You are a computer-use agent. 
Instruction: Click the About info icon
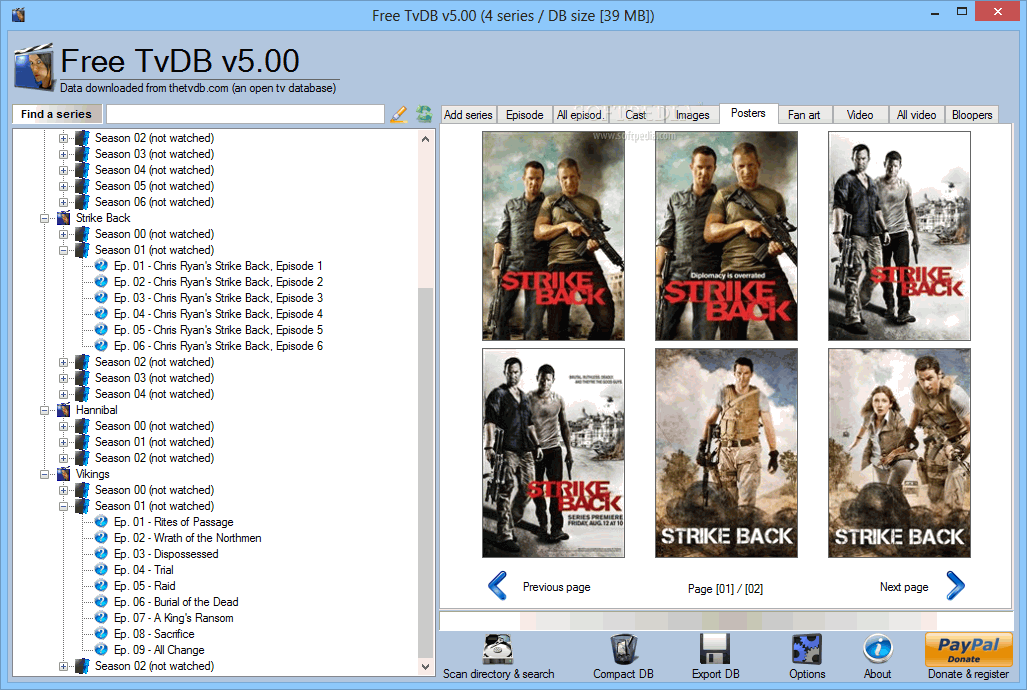coord(878,649)
